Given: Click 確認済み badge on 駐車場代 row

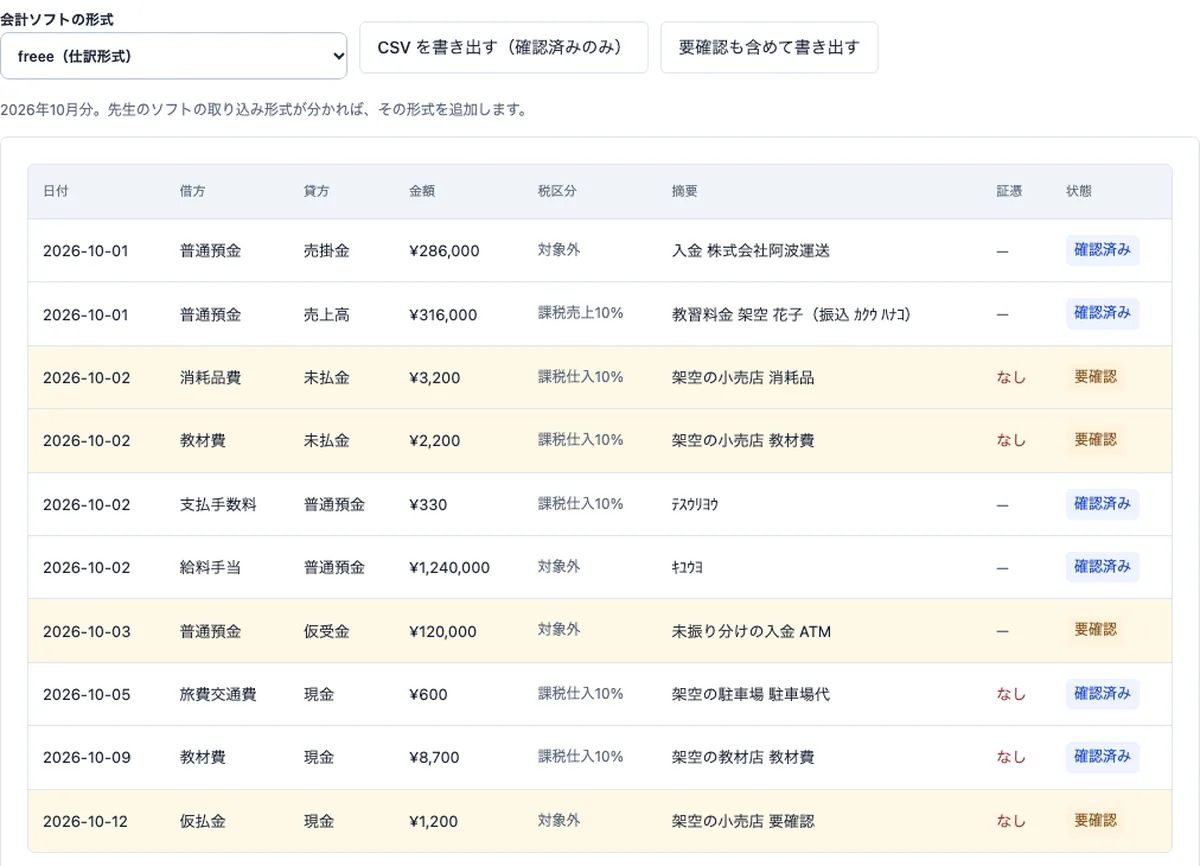Looking at the screenshot, I should point(1103,694).
